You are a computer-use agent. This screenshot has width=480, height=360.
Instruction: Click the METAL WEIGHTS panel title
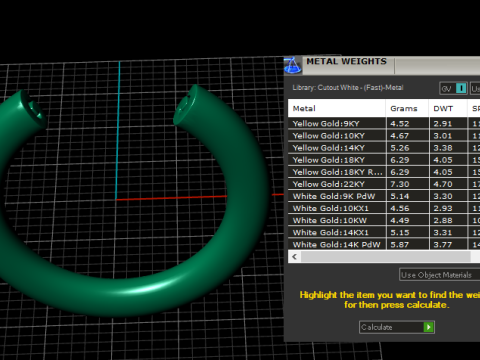click(346, 61)
